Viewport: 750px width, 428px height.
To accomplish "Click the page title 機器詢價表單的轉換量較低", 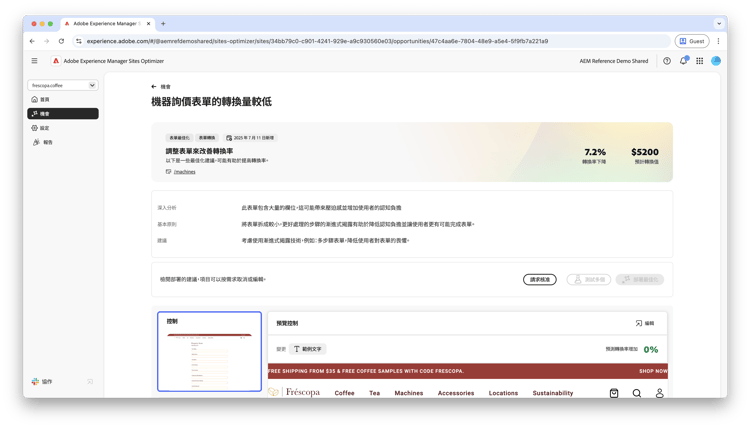I will [211, 101].
